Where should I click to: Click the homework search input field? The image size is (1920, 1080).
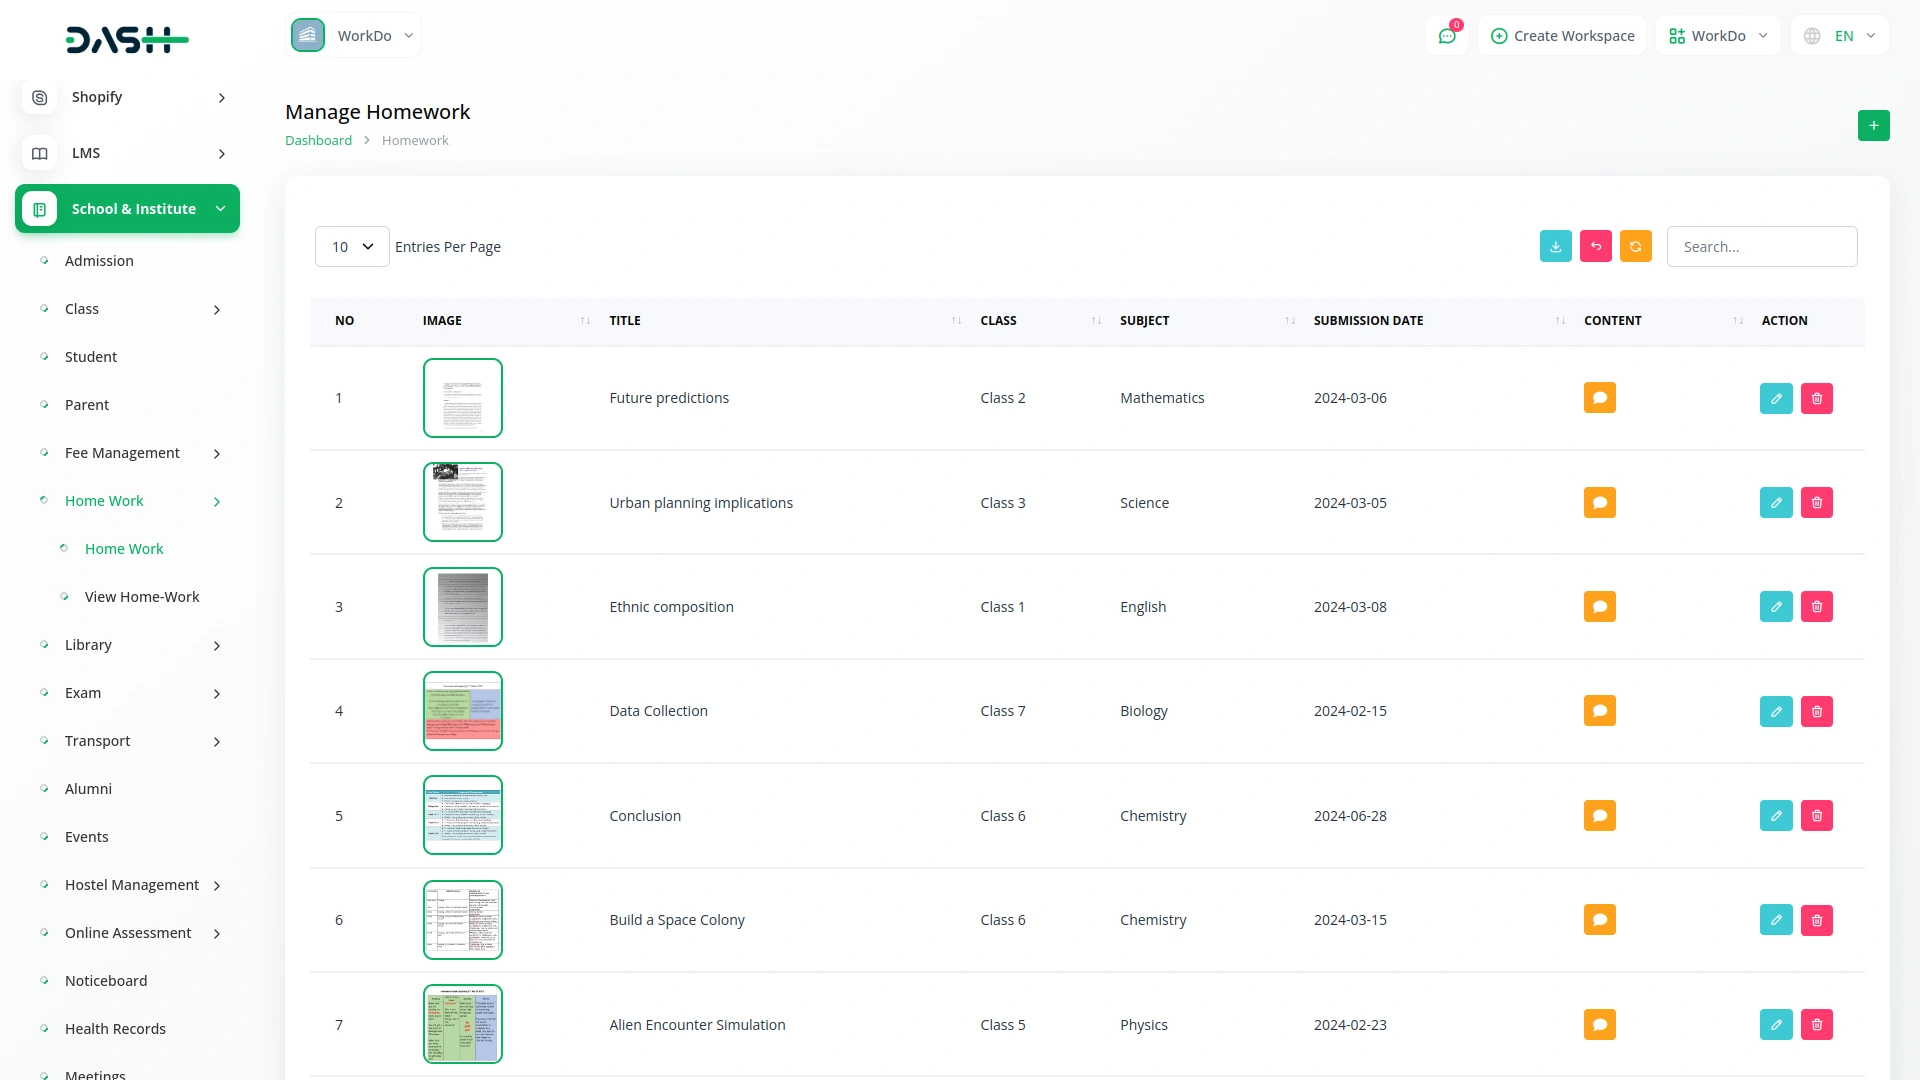[x=1761, y=247]
